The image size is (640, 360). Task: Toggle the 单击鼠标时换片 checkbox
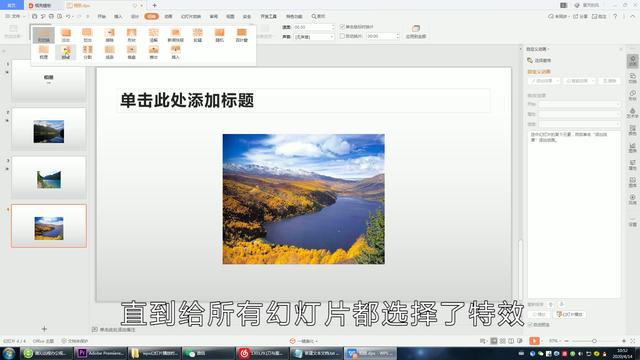(x=342, y=27)
